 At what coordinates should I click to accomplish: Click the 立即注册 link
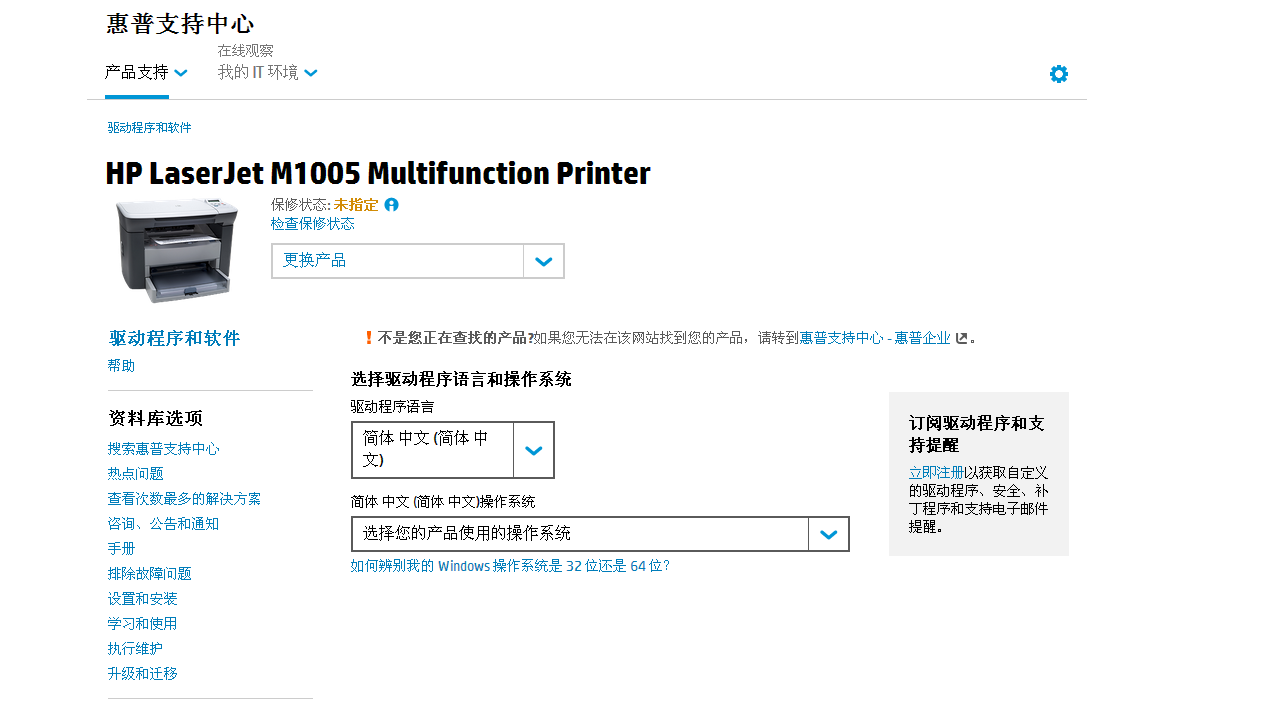(x=936, y=472)
